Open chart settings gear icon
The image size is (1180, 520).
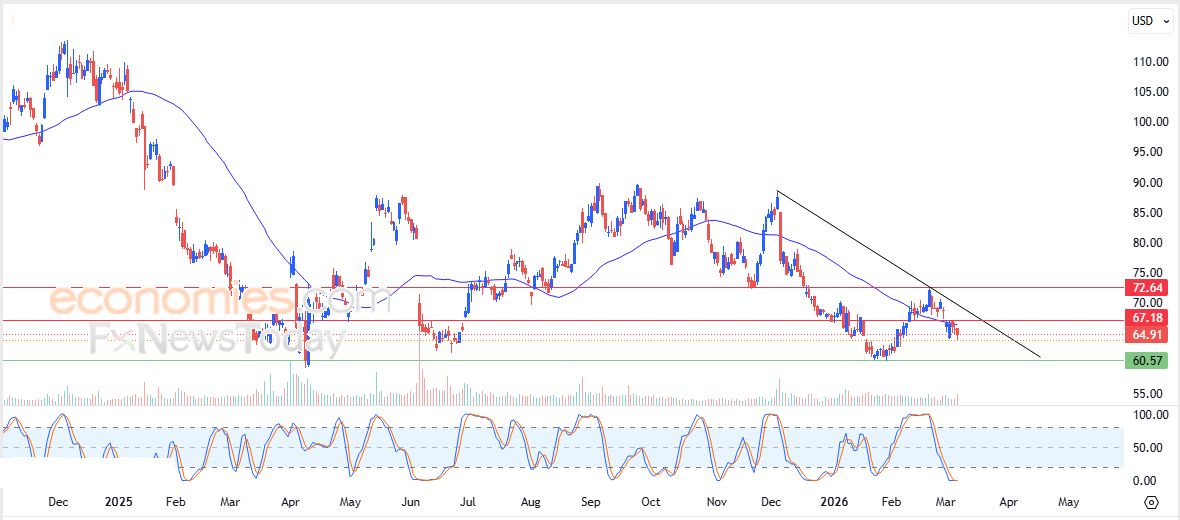tap(1151, 502)
